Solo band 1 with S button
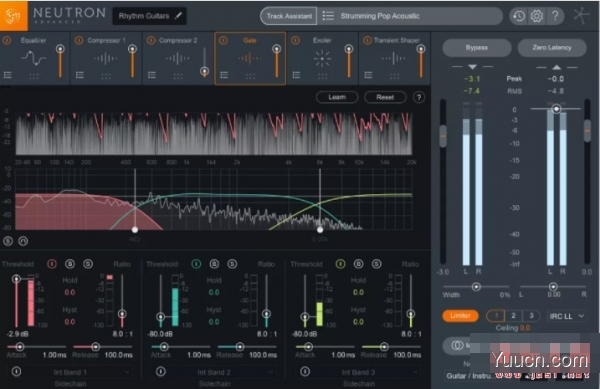The image size is (600, 389). tap(88, 264)
